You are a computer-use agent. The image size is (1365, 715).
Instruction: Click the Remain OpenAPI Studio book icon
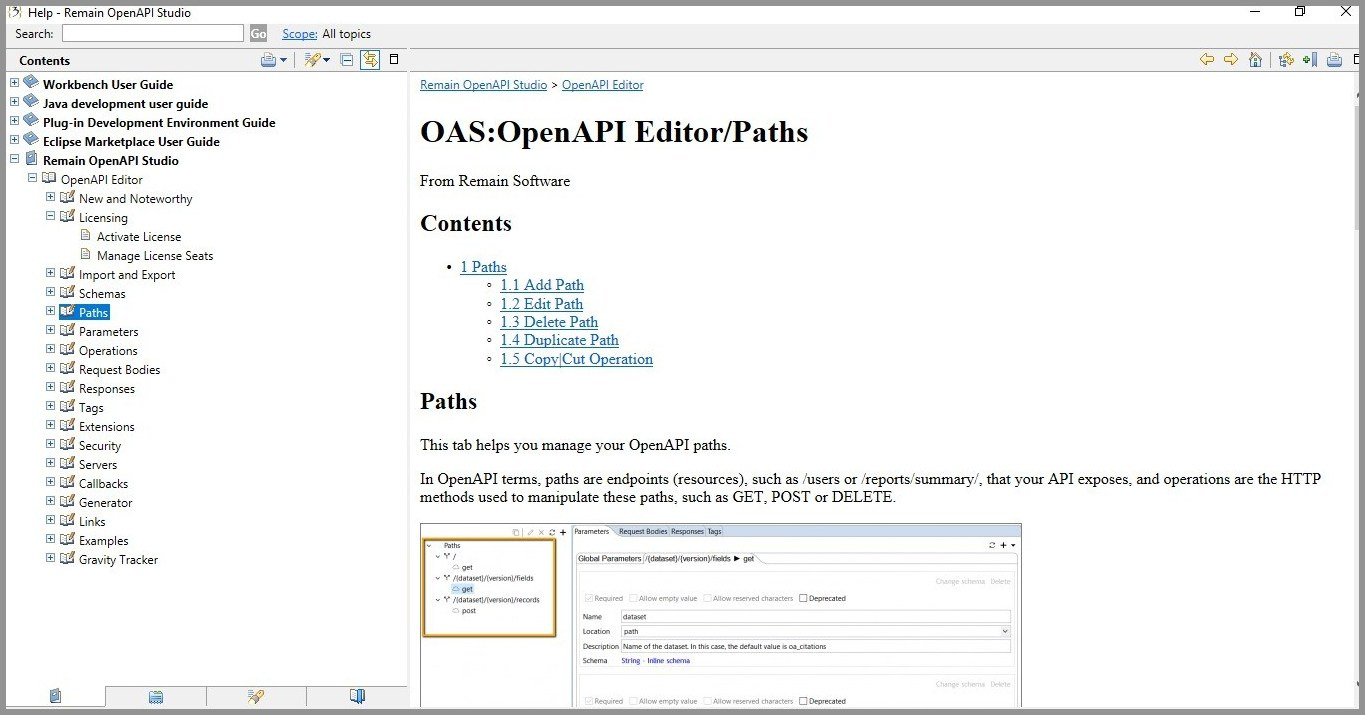[x=31, y=159]
